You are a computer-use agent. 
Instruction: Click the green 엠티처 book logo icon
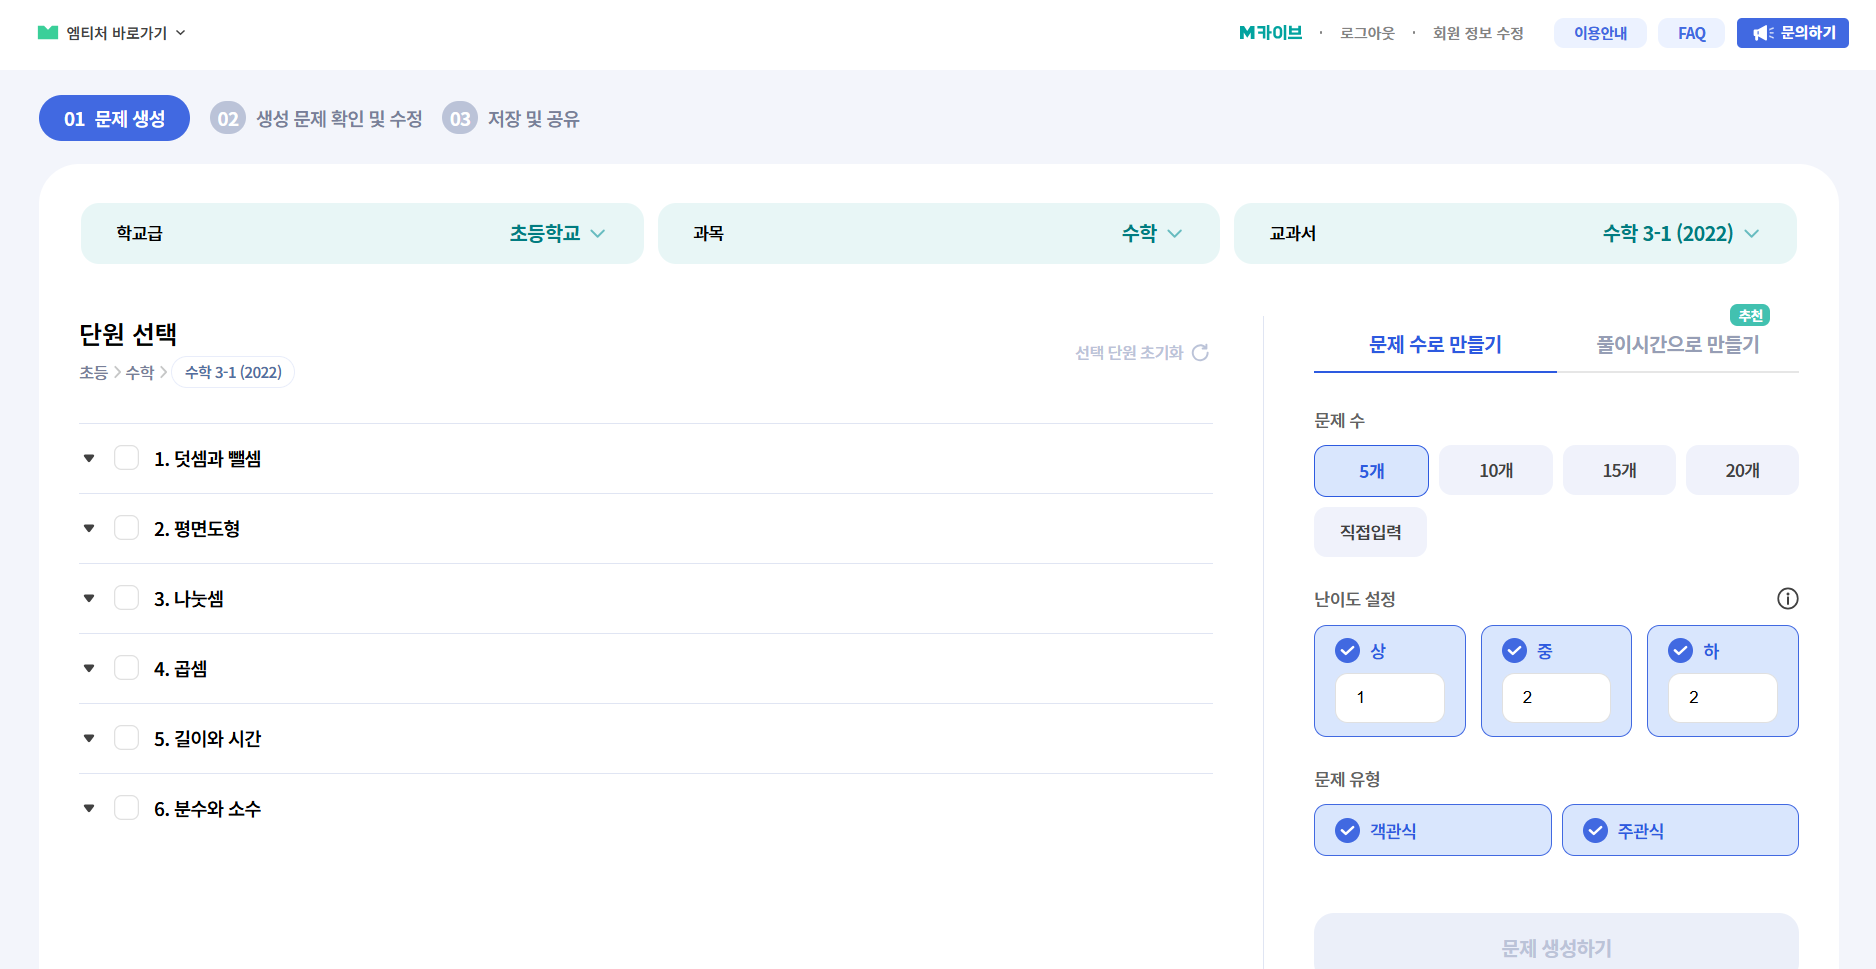point(47,33)
